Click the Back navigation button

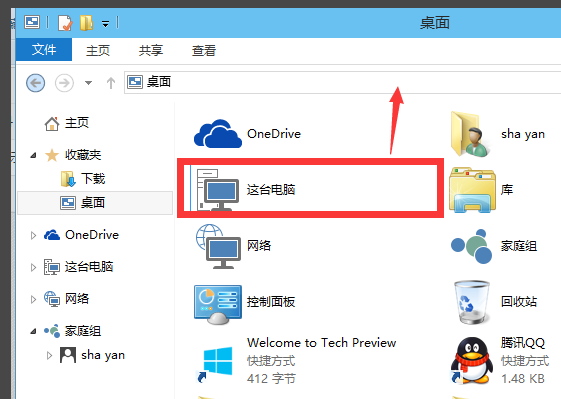pos(35,83)
